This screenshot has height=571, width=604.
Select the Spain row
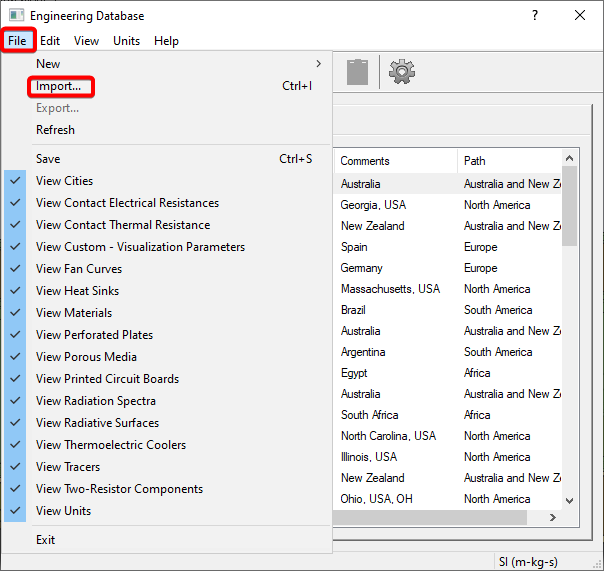(448, 247)
